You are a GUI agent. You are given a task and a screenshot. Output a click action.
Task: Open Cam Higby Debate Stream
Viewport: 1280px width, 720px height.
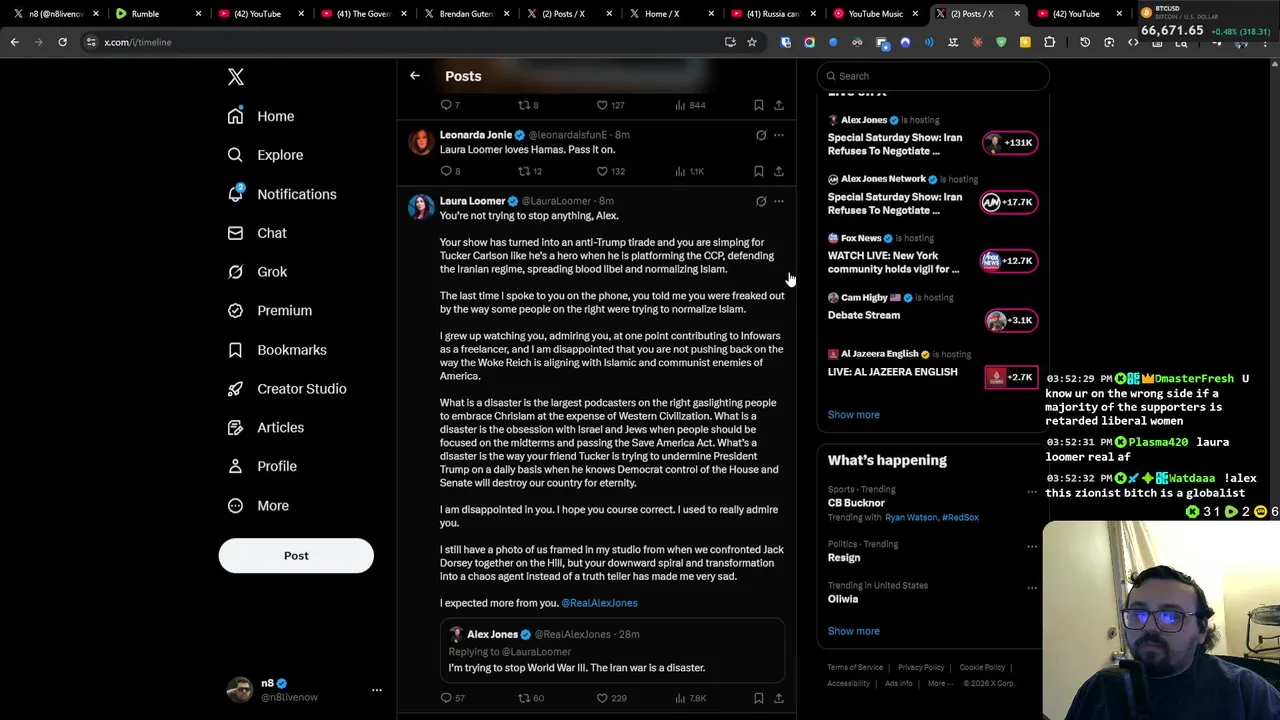tap(933, 312)
